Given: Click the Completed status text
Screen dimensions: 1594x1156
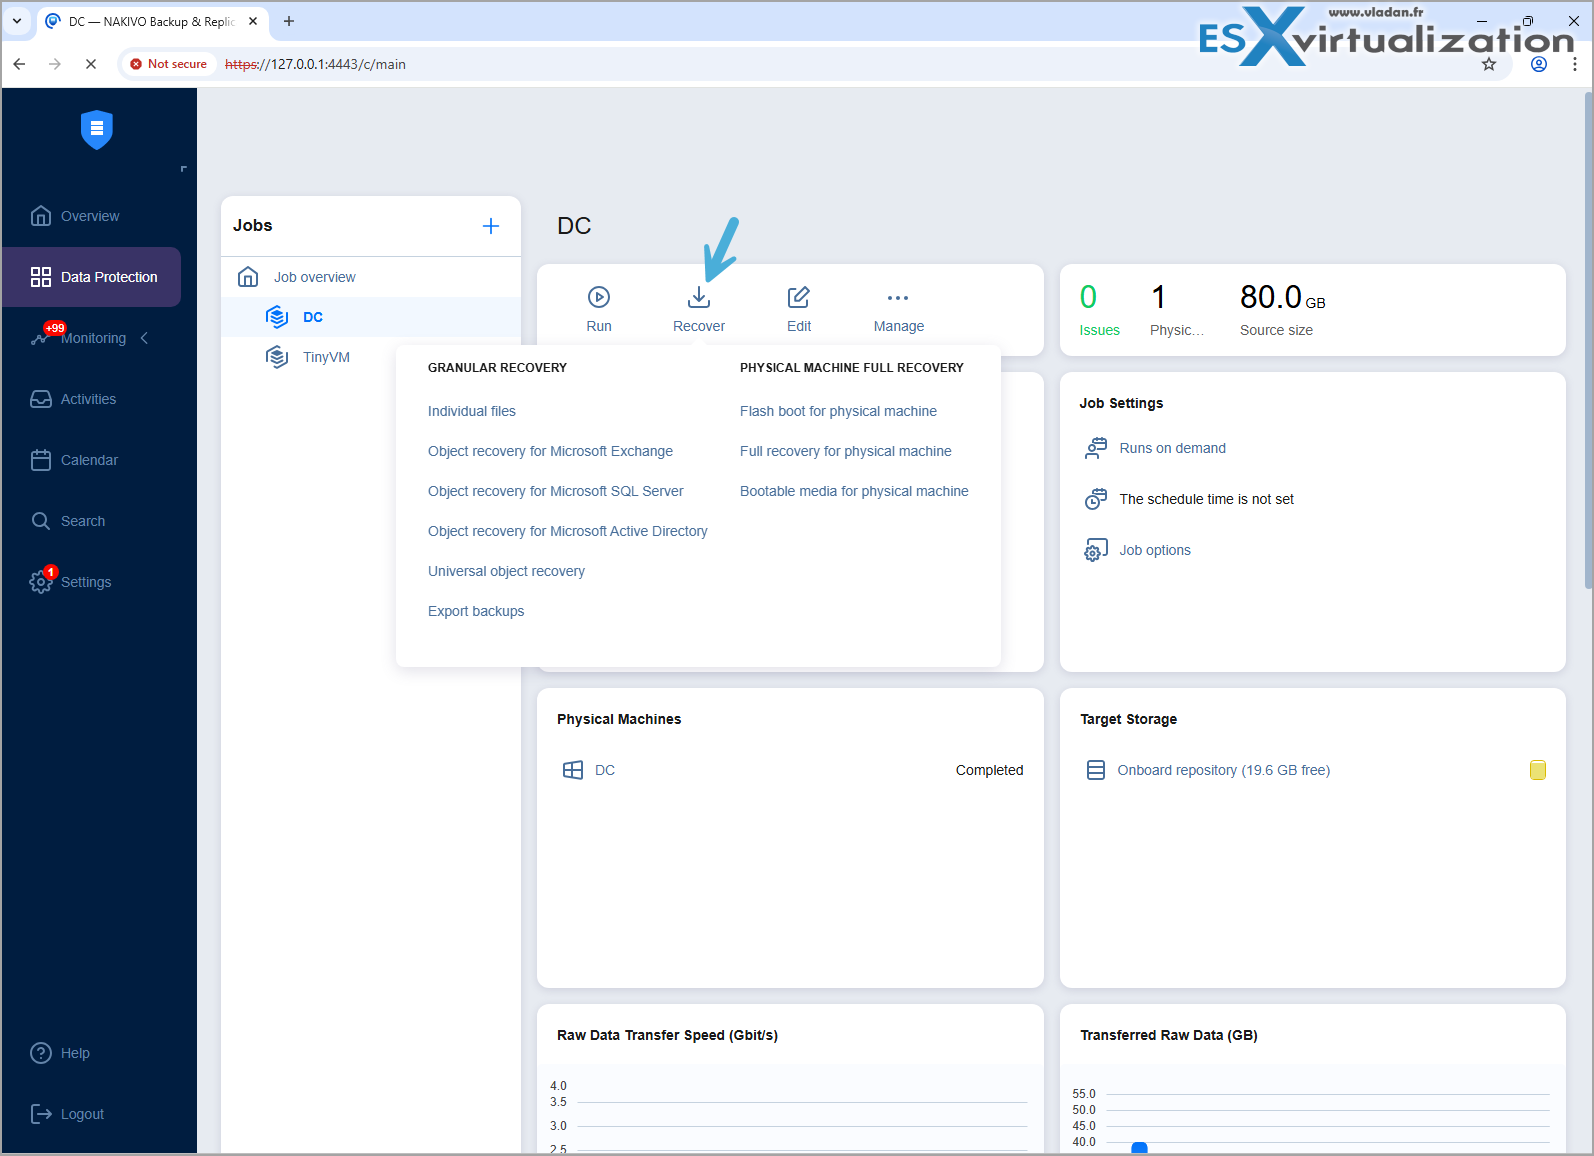Looking at the screenshot, I should (989, 770).
